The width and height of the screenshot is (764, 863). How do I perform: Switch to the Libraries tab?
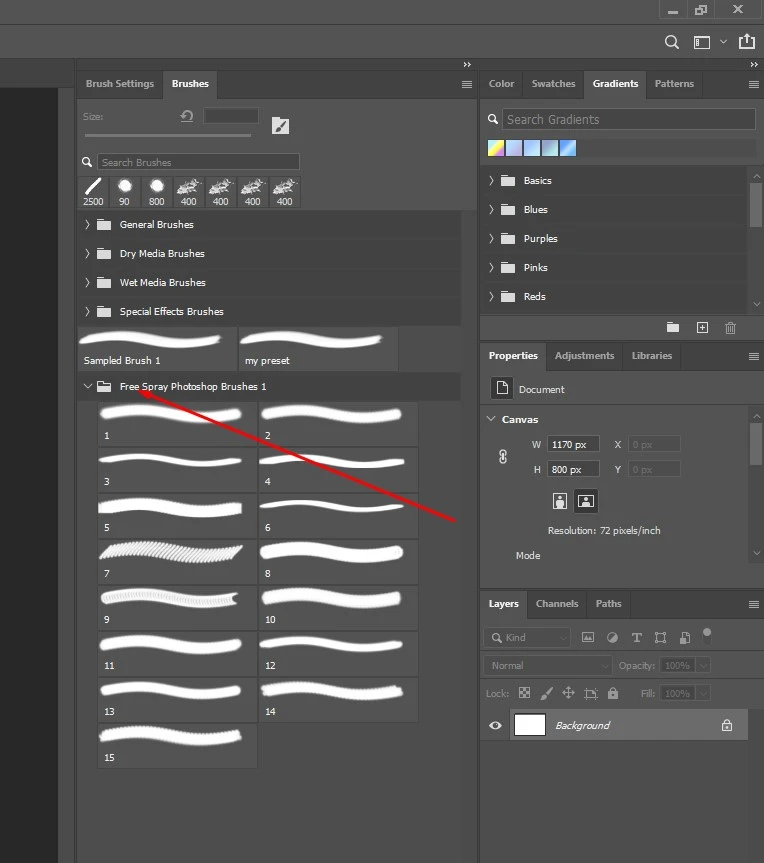652,356
